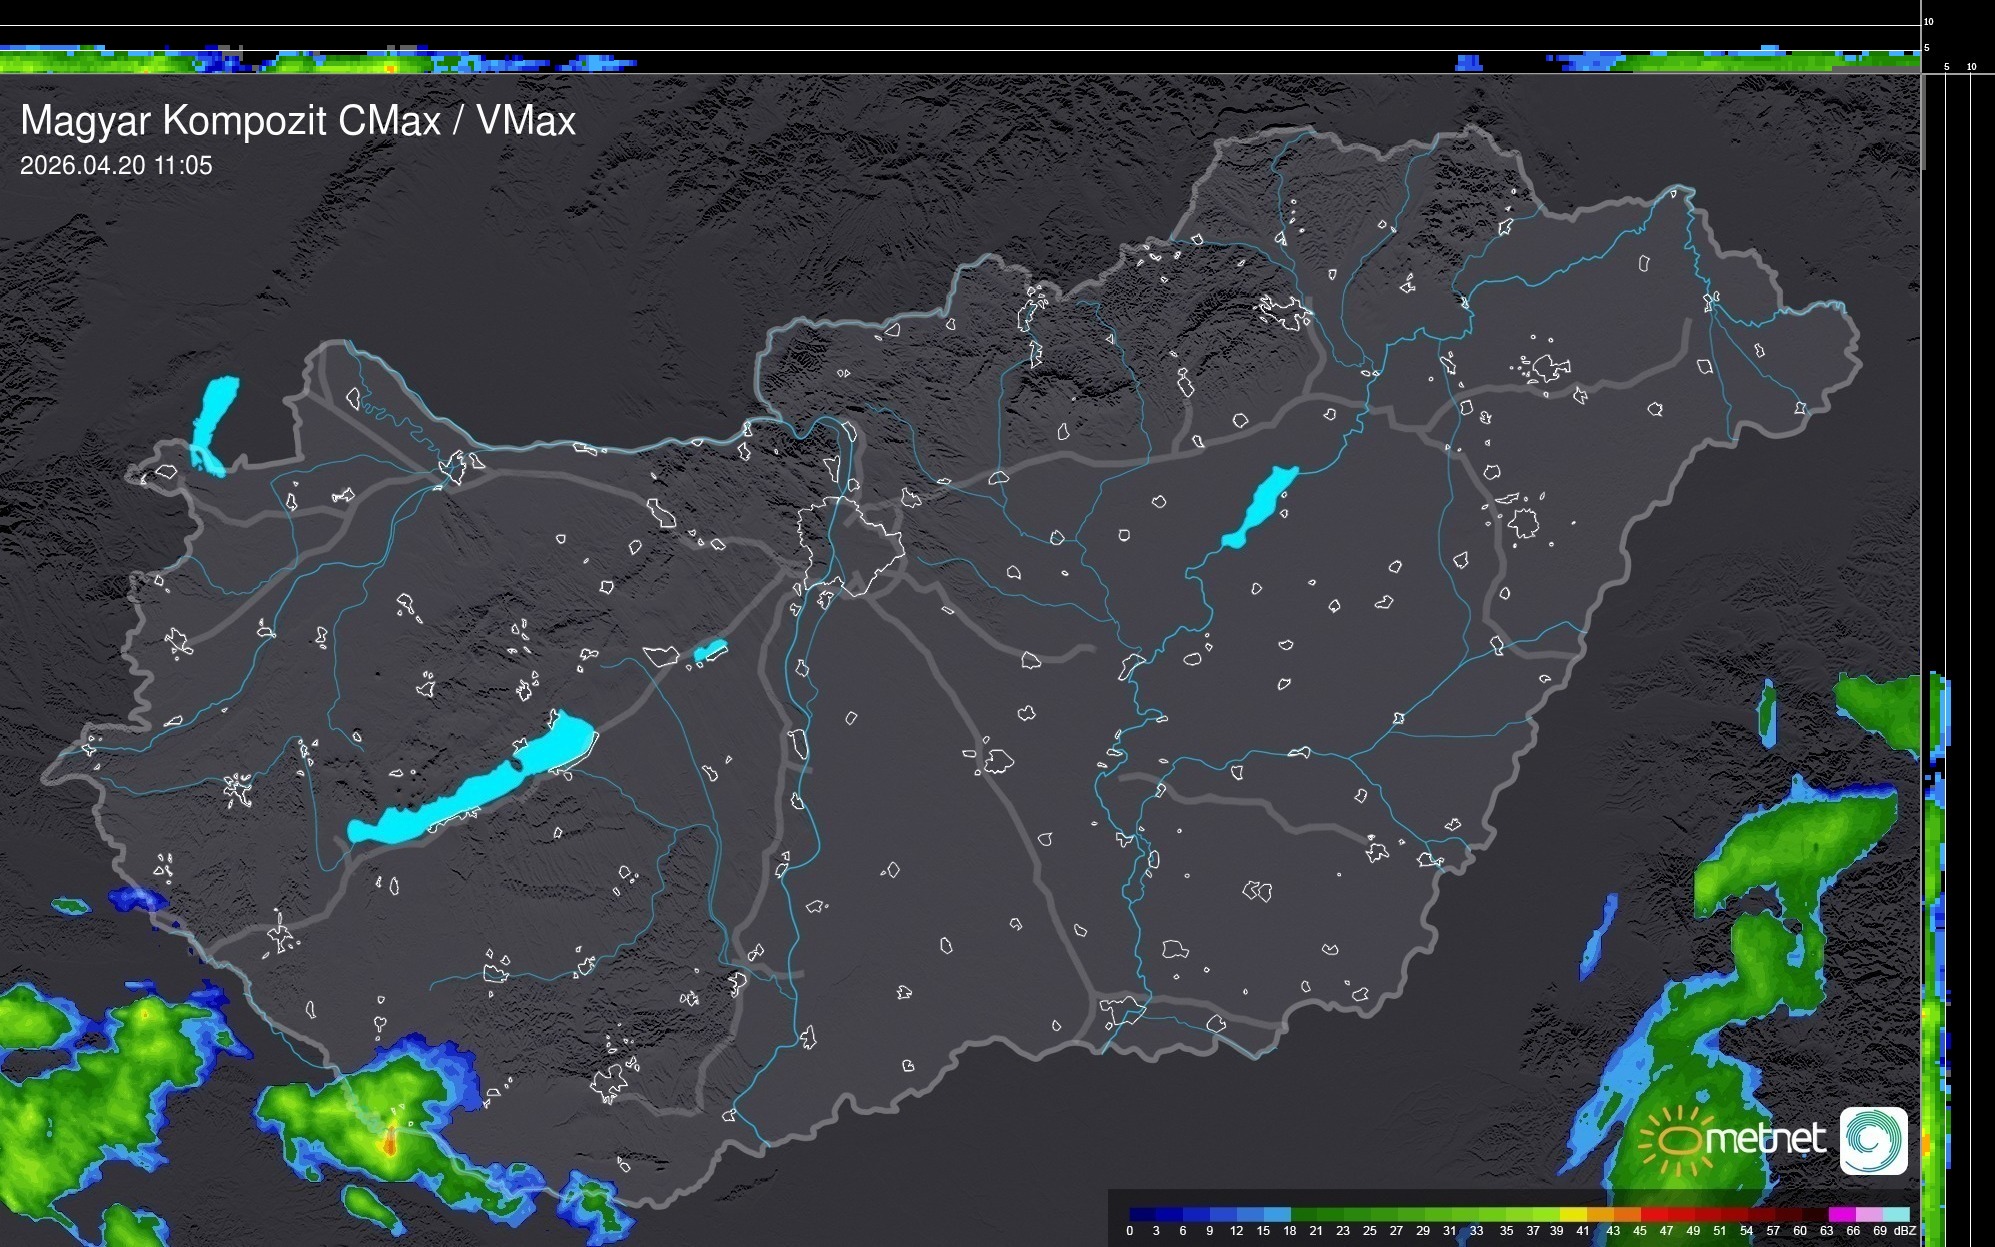Click the Magyar Kompozit CMax / VMax title
This screenshot has width=1995, height=1247.
pyautogui.click(x=298, y=121)
